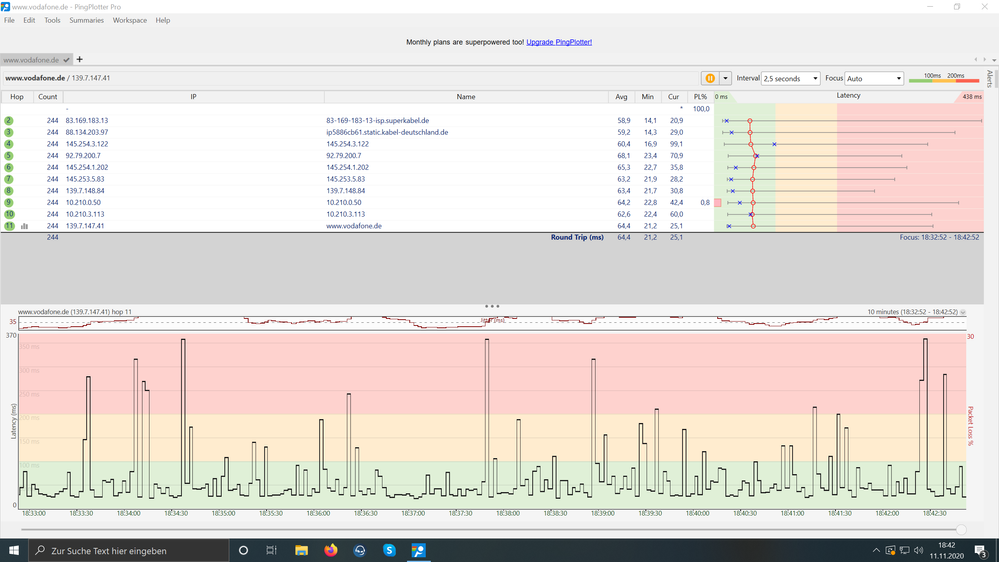This screenshot has width=999, height=562.
Task: Click the hop 11 graph bars icon
Action: (25, 227)
